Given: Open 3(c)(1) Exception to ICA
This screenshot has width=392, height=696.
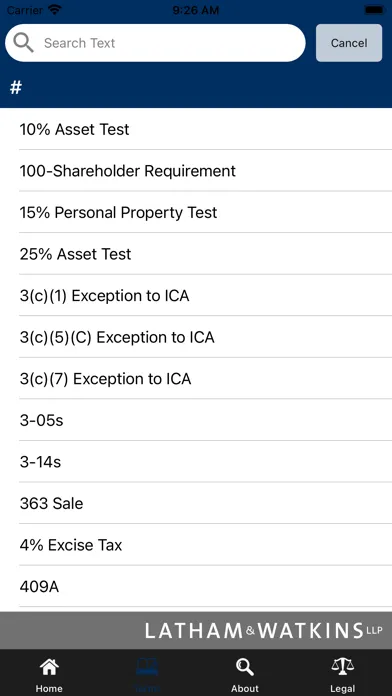Looking at the screenshot, I should (196, 295).
